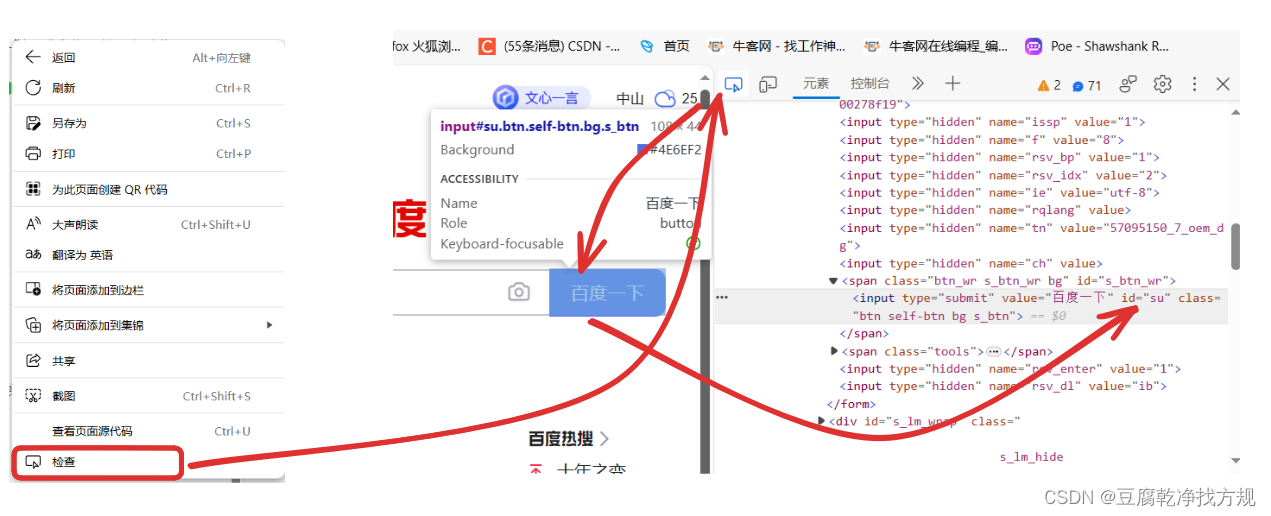Open DevTools three-dot customize menu
This screenshot has width=1271, height=516.
(1194, 84)
